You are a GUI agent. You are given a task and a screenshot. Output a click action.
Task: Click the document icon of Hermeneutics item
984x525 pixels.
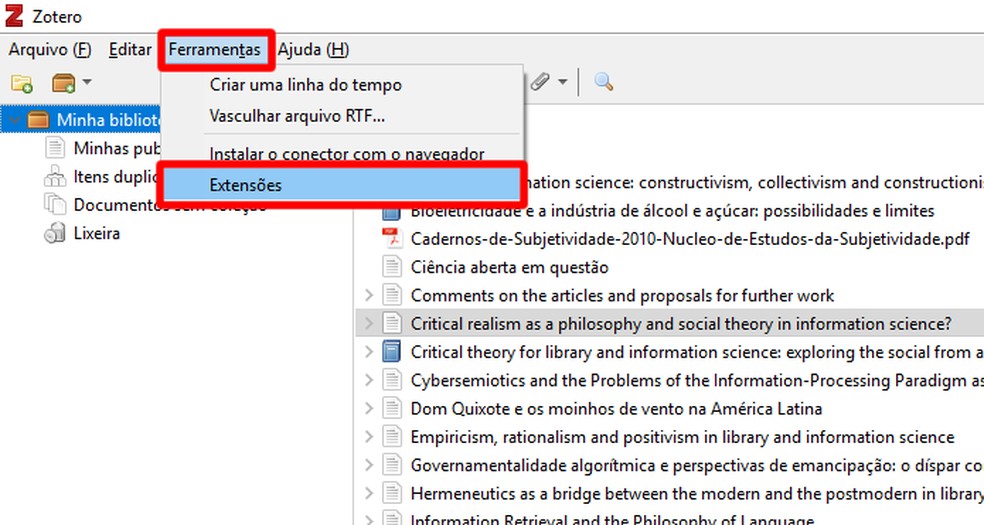pyautogui.click(x=392, y=494)
